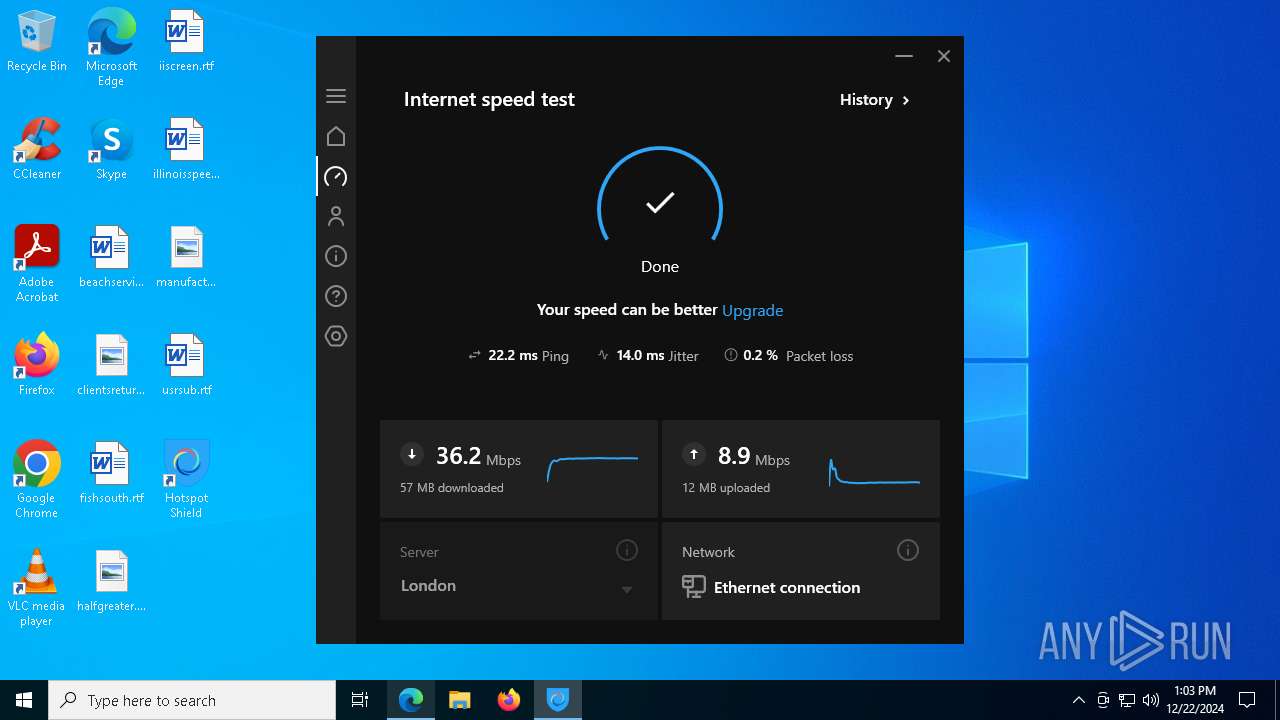
Task: Click the 8.9 Mbps upload value
Action: click(754, 456)
